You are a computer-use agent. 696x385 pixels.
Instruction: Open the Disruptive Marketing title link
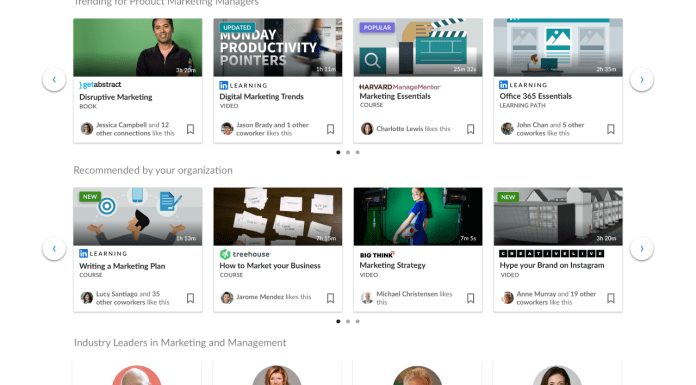pos(115,97)
